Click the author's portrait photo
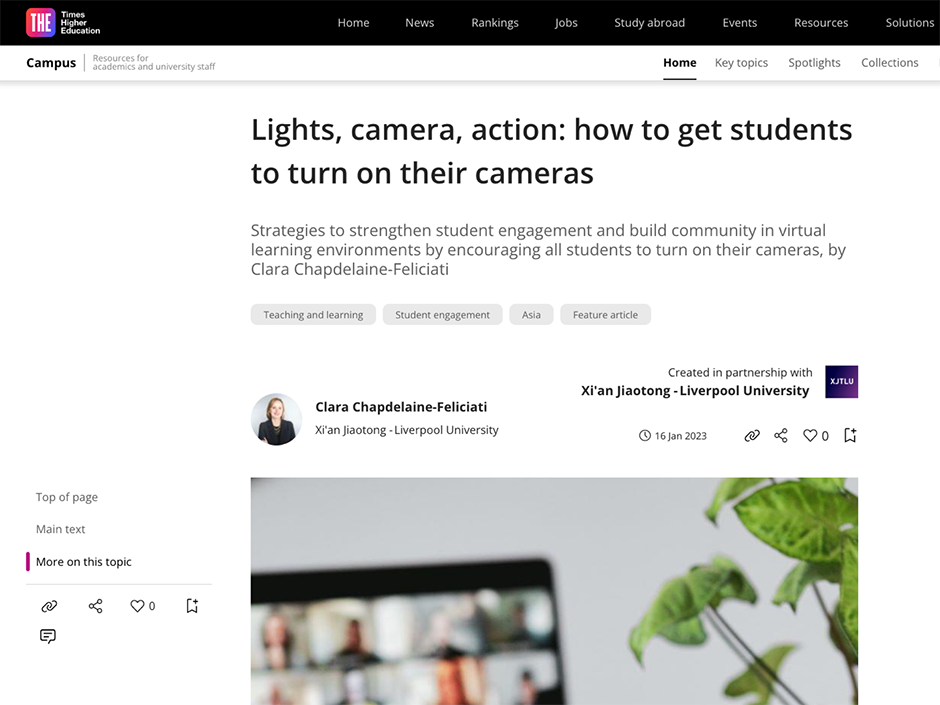Viewport: 940px width, 705px height. (x=276, y=419)
